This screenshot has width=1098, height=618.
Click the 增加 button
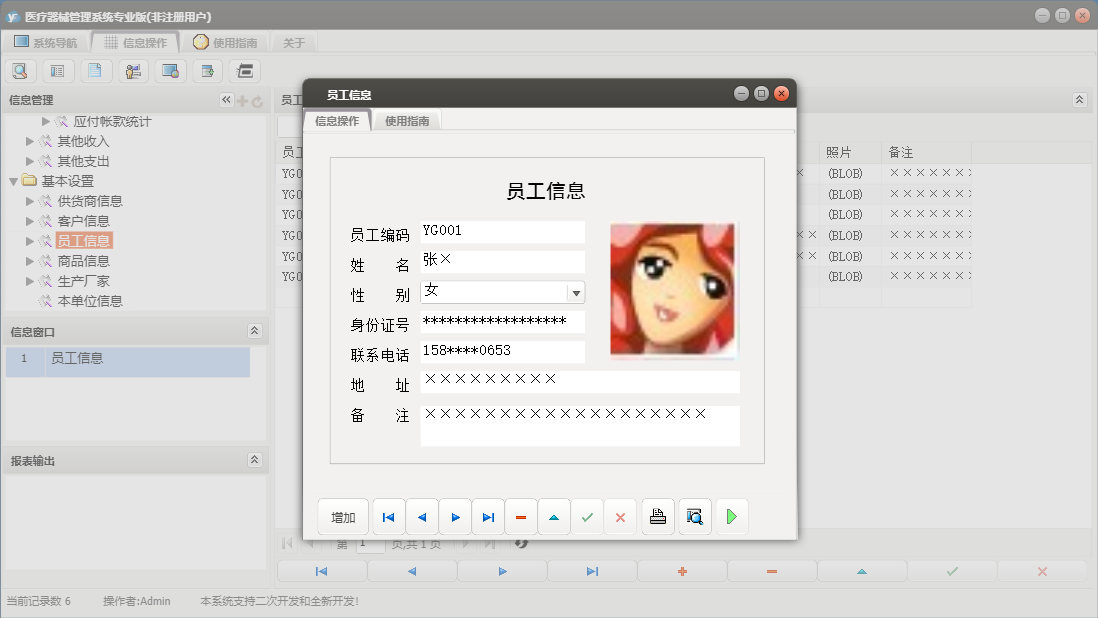pos(343,517)
